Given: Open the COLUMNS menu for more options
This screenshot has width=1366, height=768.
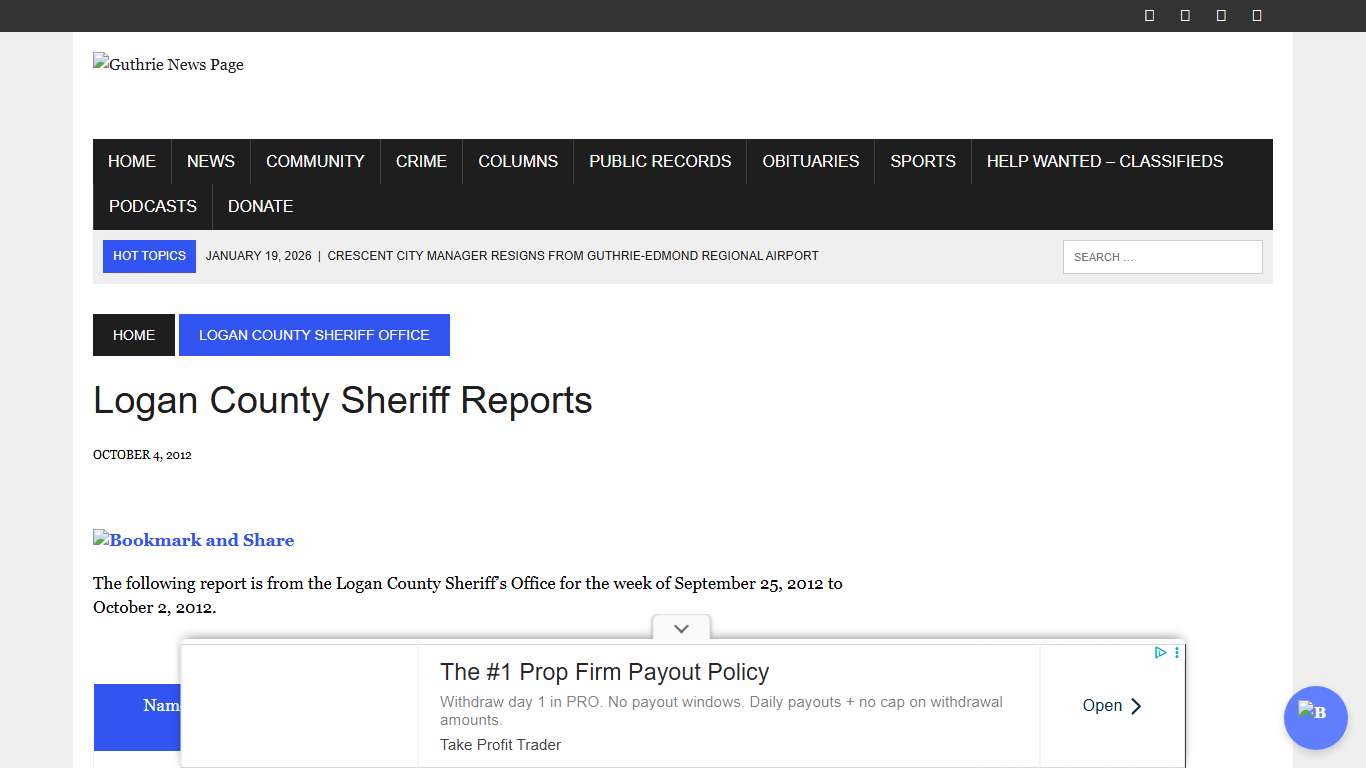Looking at the screenshot, I should click(517, 161).
